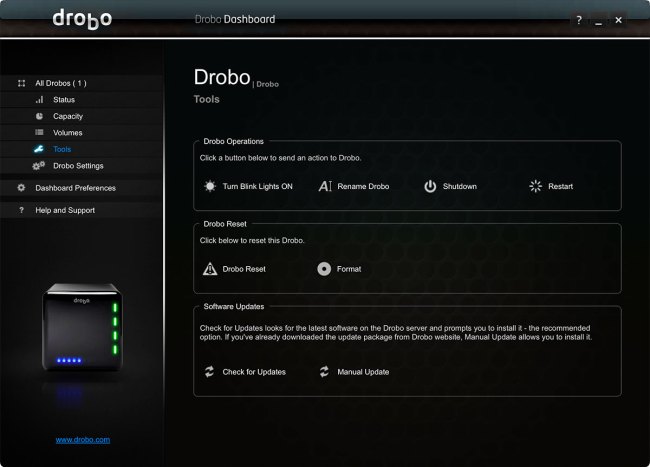Viewport: 650px width, 467px height.
Task: Click the 'send an action to Drobo' instruction text
Action: [281, 158]
